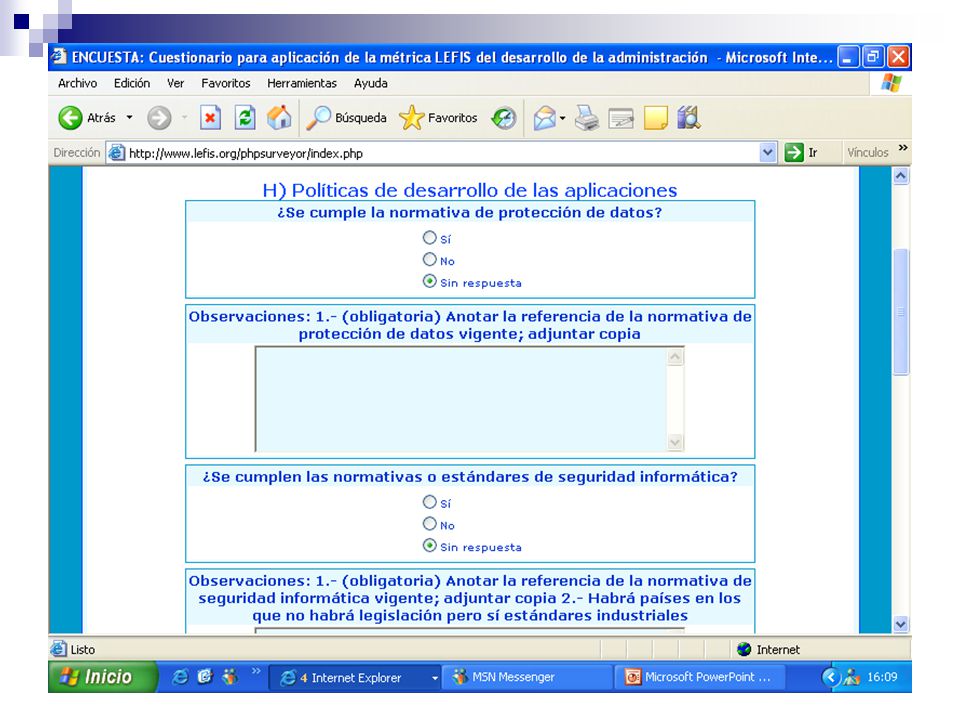
Task: Open the Herramientas menu
Action: pos(302,83)
